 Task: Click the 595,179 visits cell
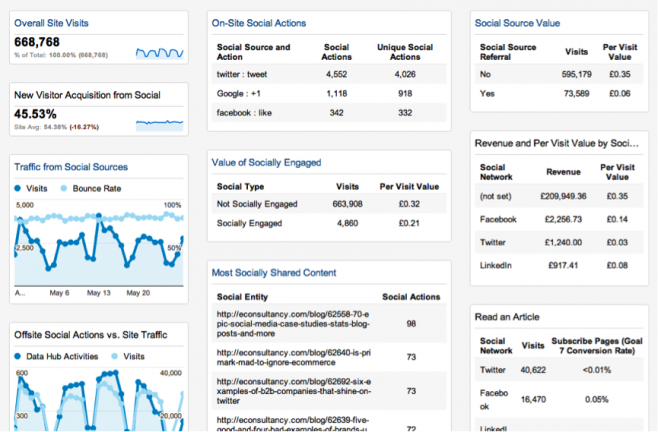(577, 74)
